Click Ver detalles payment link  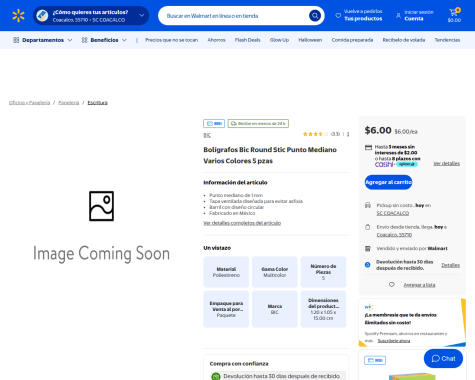click(x=446, y=163)
